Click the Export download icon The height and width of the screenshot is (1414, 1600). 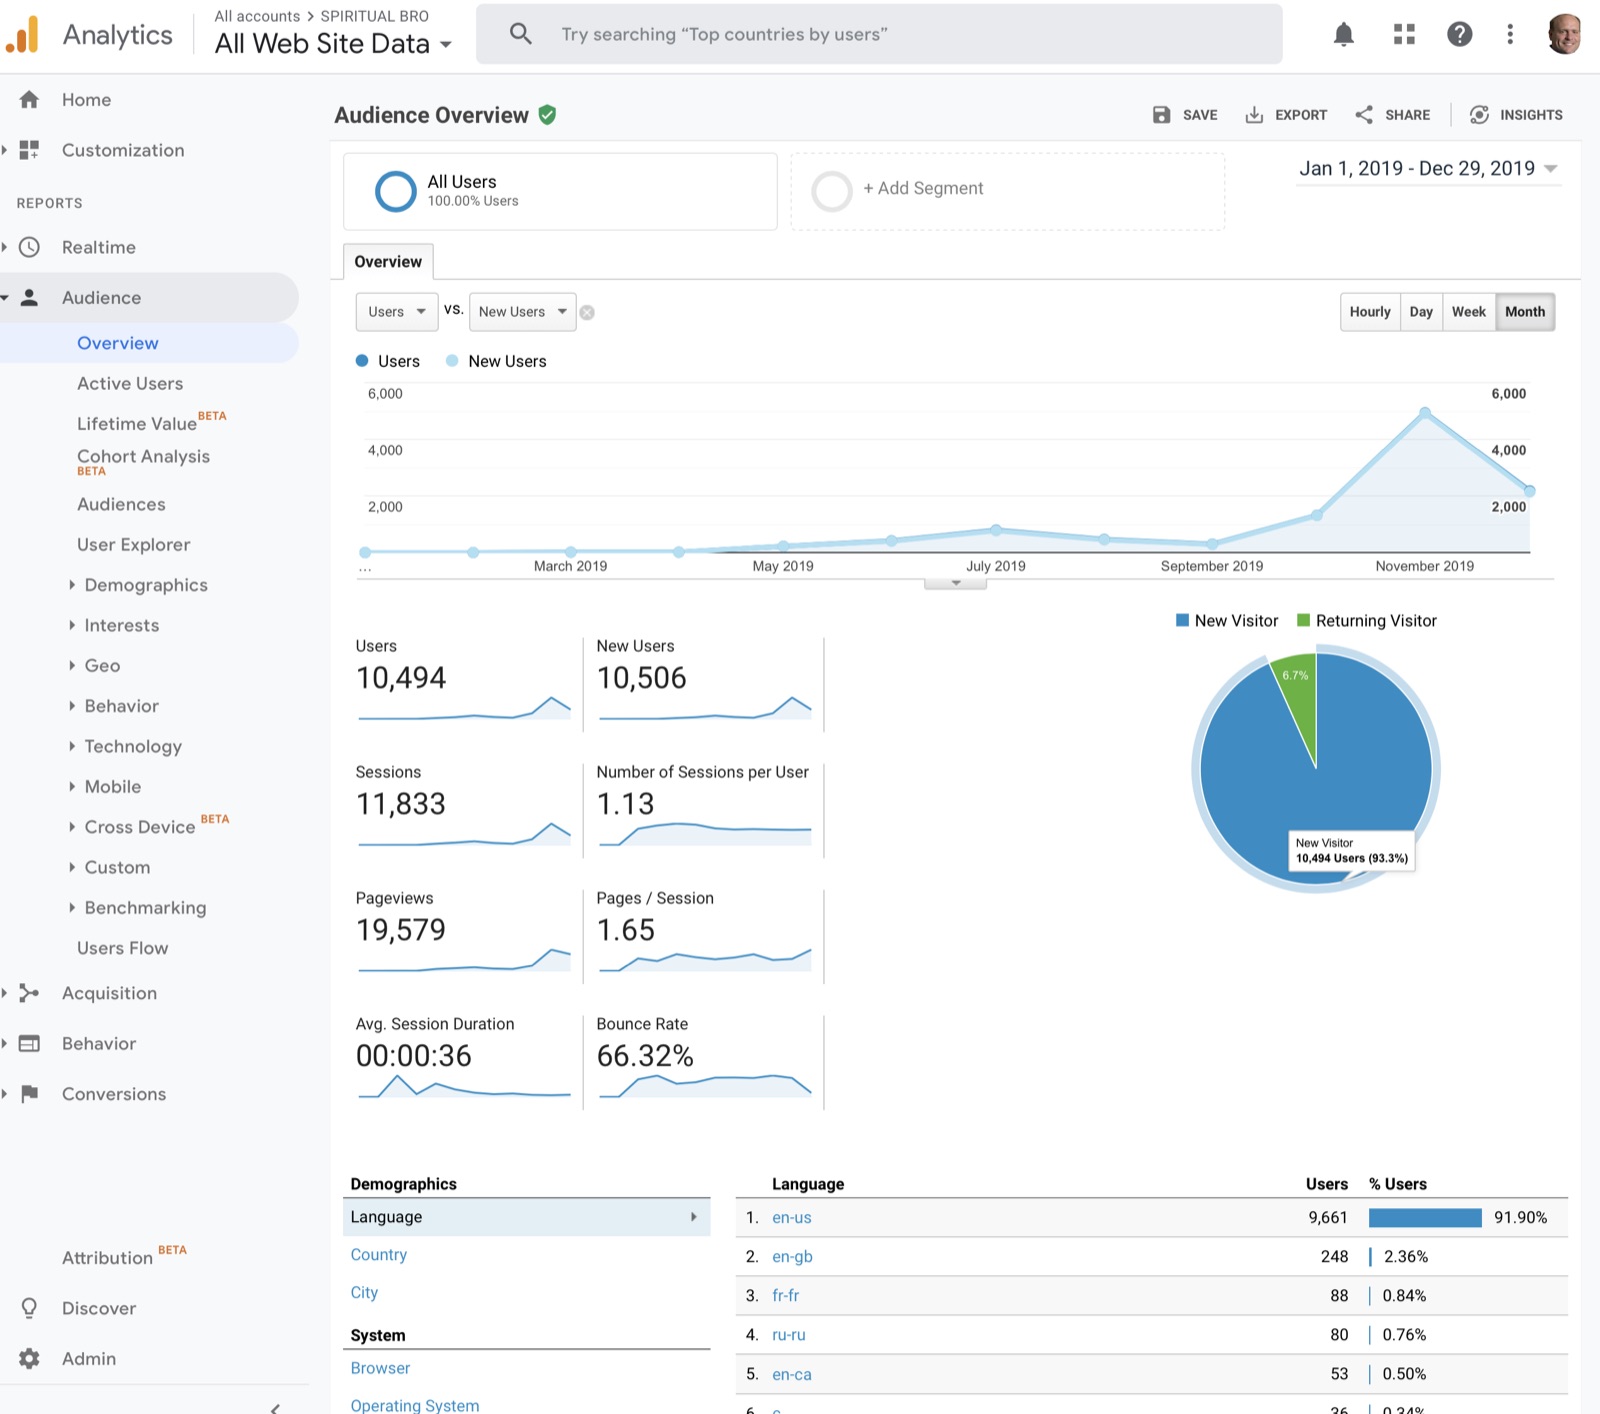1254,115
